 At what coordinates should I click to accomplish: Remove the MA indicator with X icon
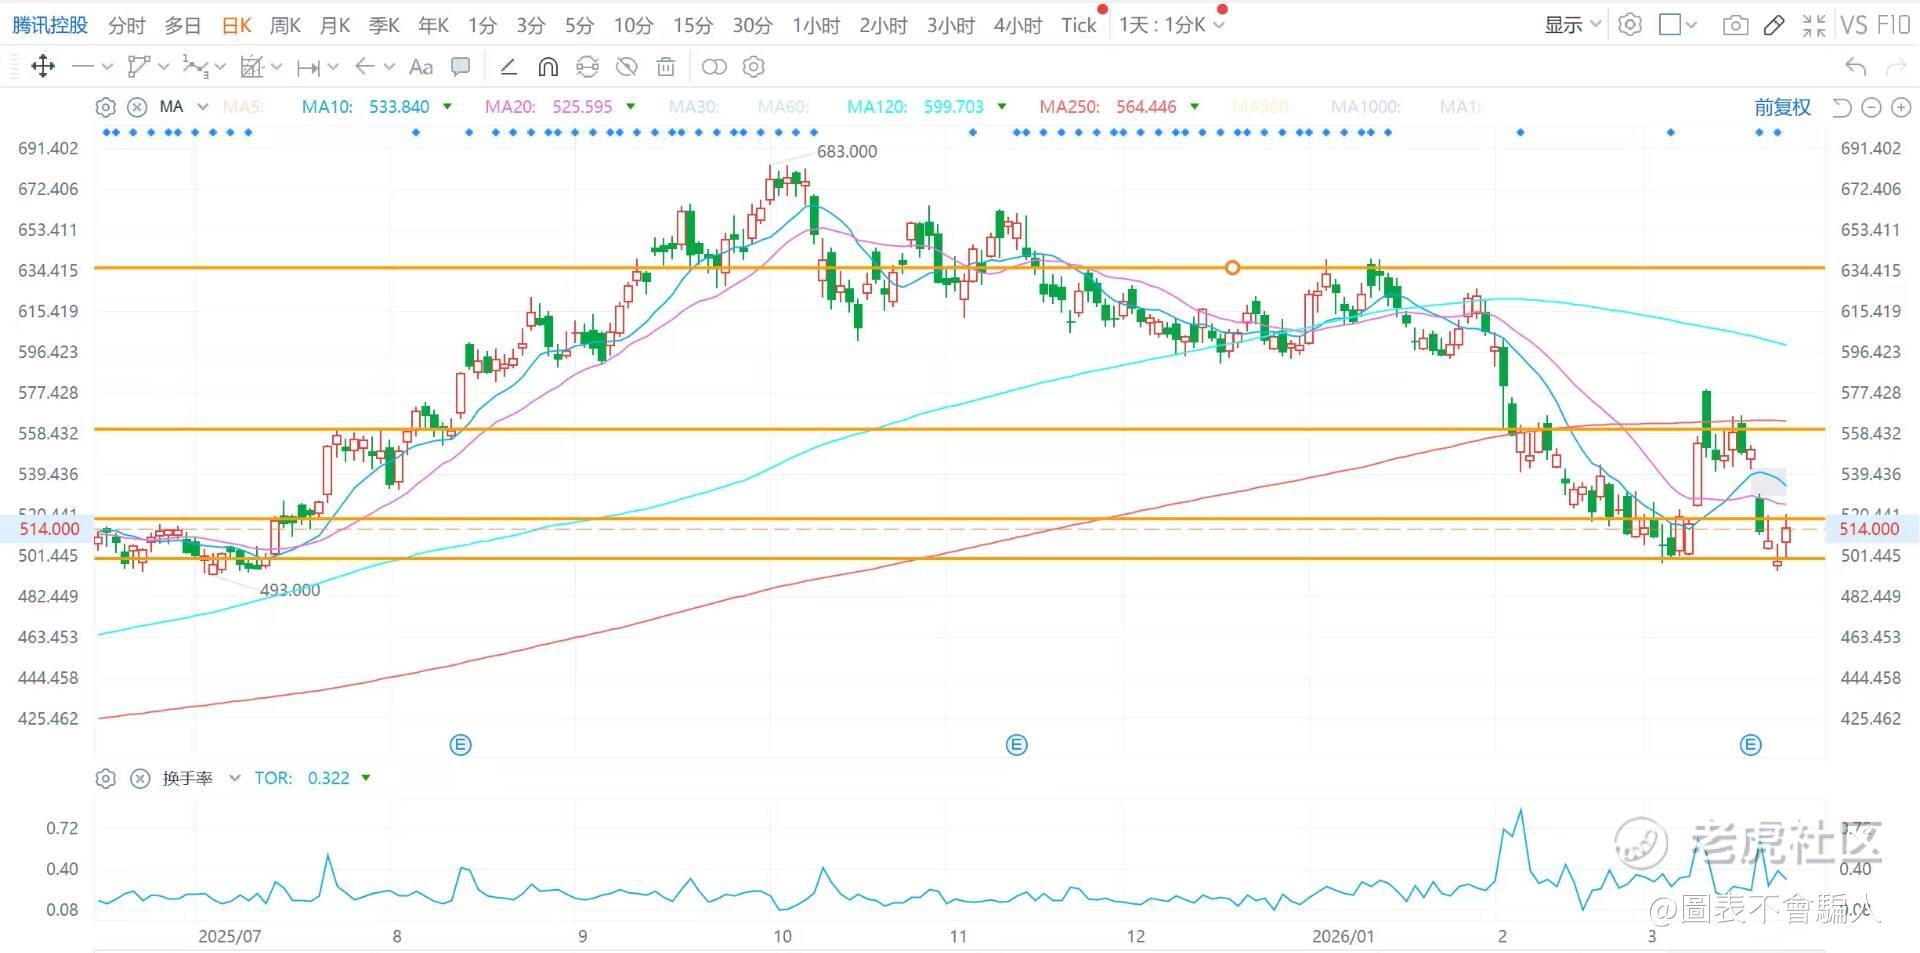pos(138,107)
